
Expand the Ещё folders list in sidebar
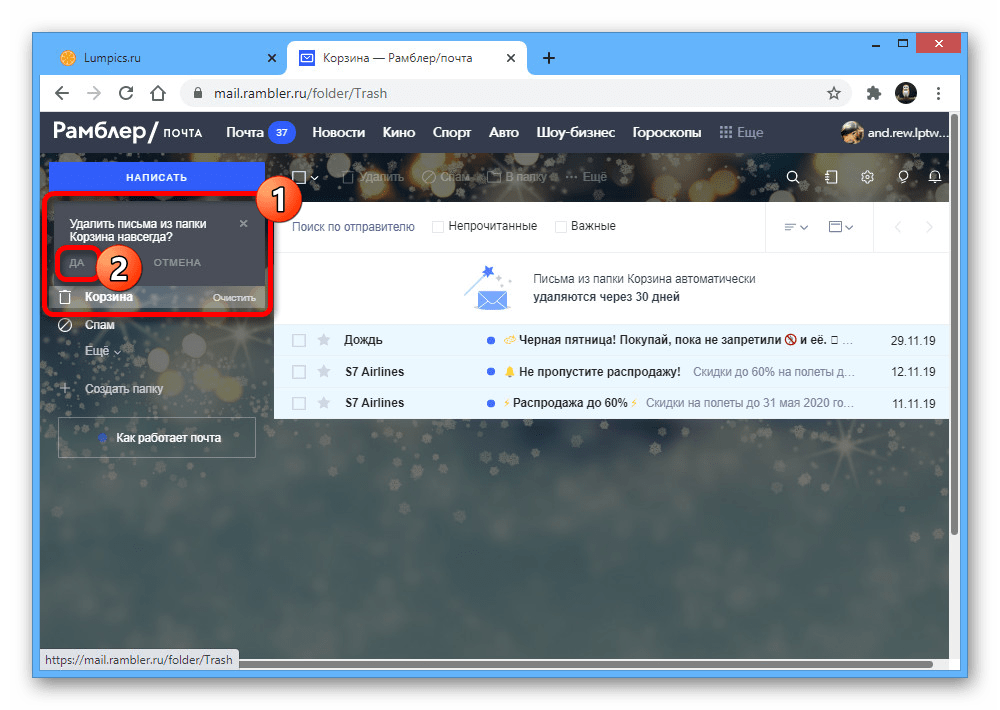103,352
